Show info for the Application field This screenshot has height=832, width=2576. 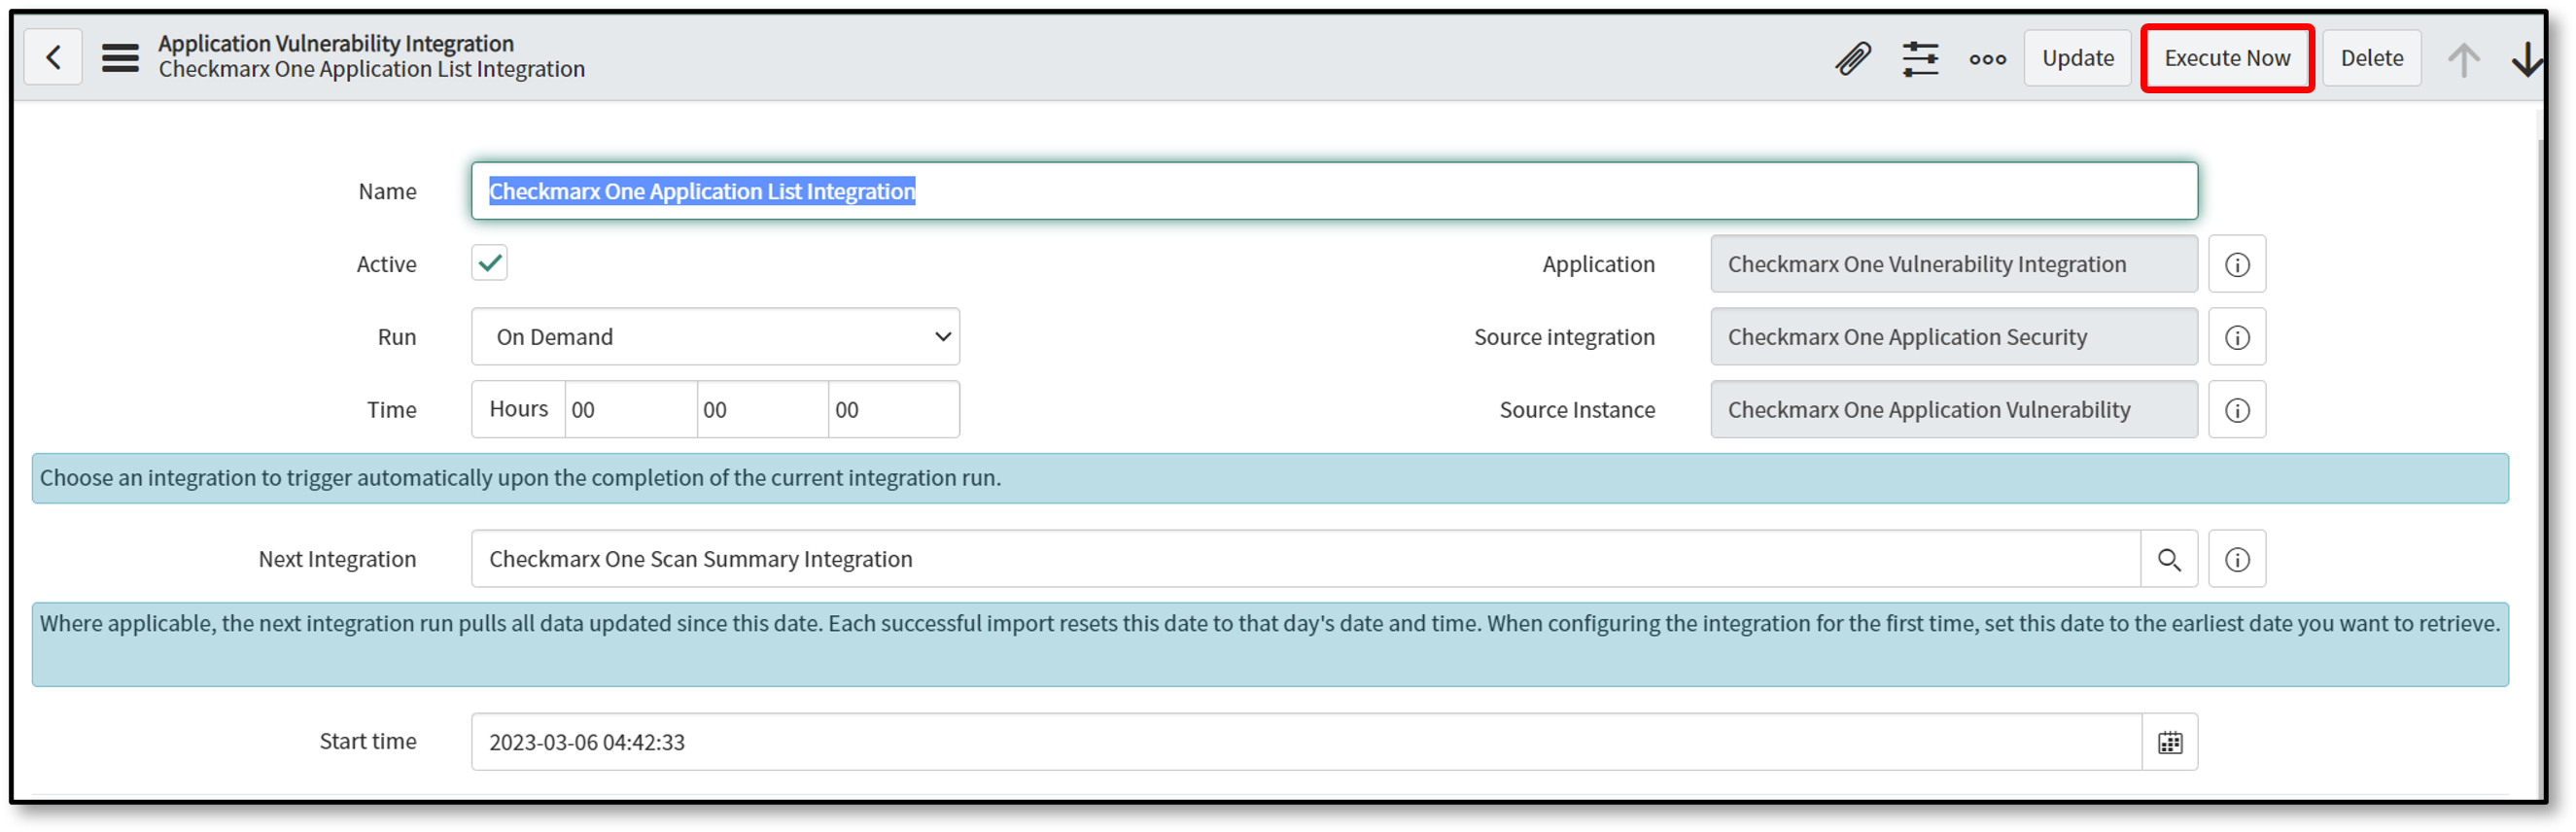2237,265
